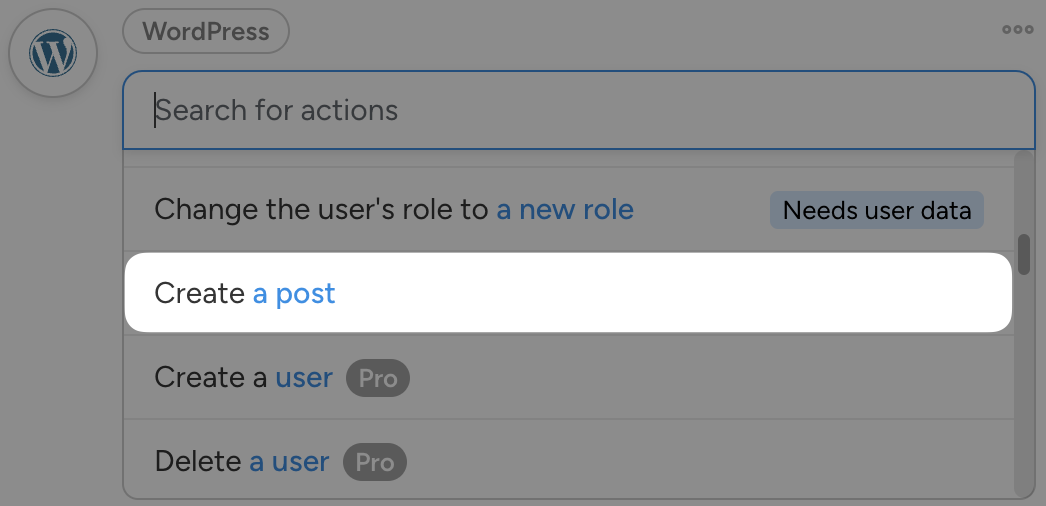Select the highlighted Create a post action
The image size is (1046, 506).
point(568,293)
